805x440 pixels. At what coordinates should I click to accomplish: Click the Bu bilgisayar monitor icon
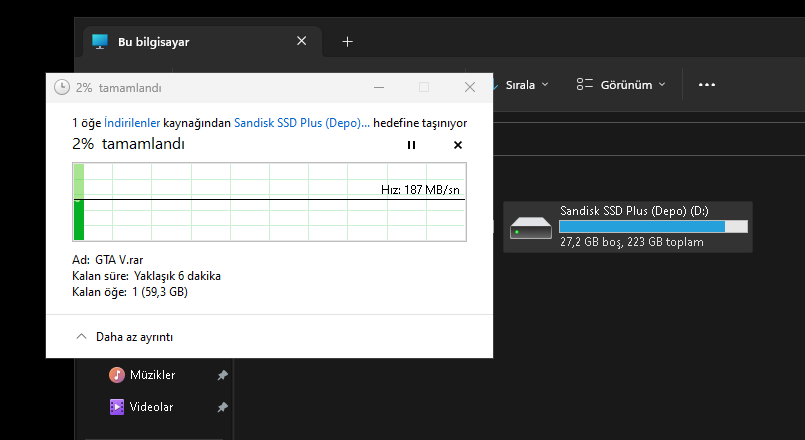point(100,42)
